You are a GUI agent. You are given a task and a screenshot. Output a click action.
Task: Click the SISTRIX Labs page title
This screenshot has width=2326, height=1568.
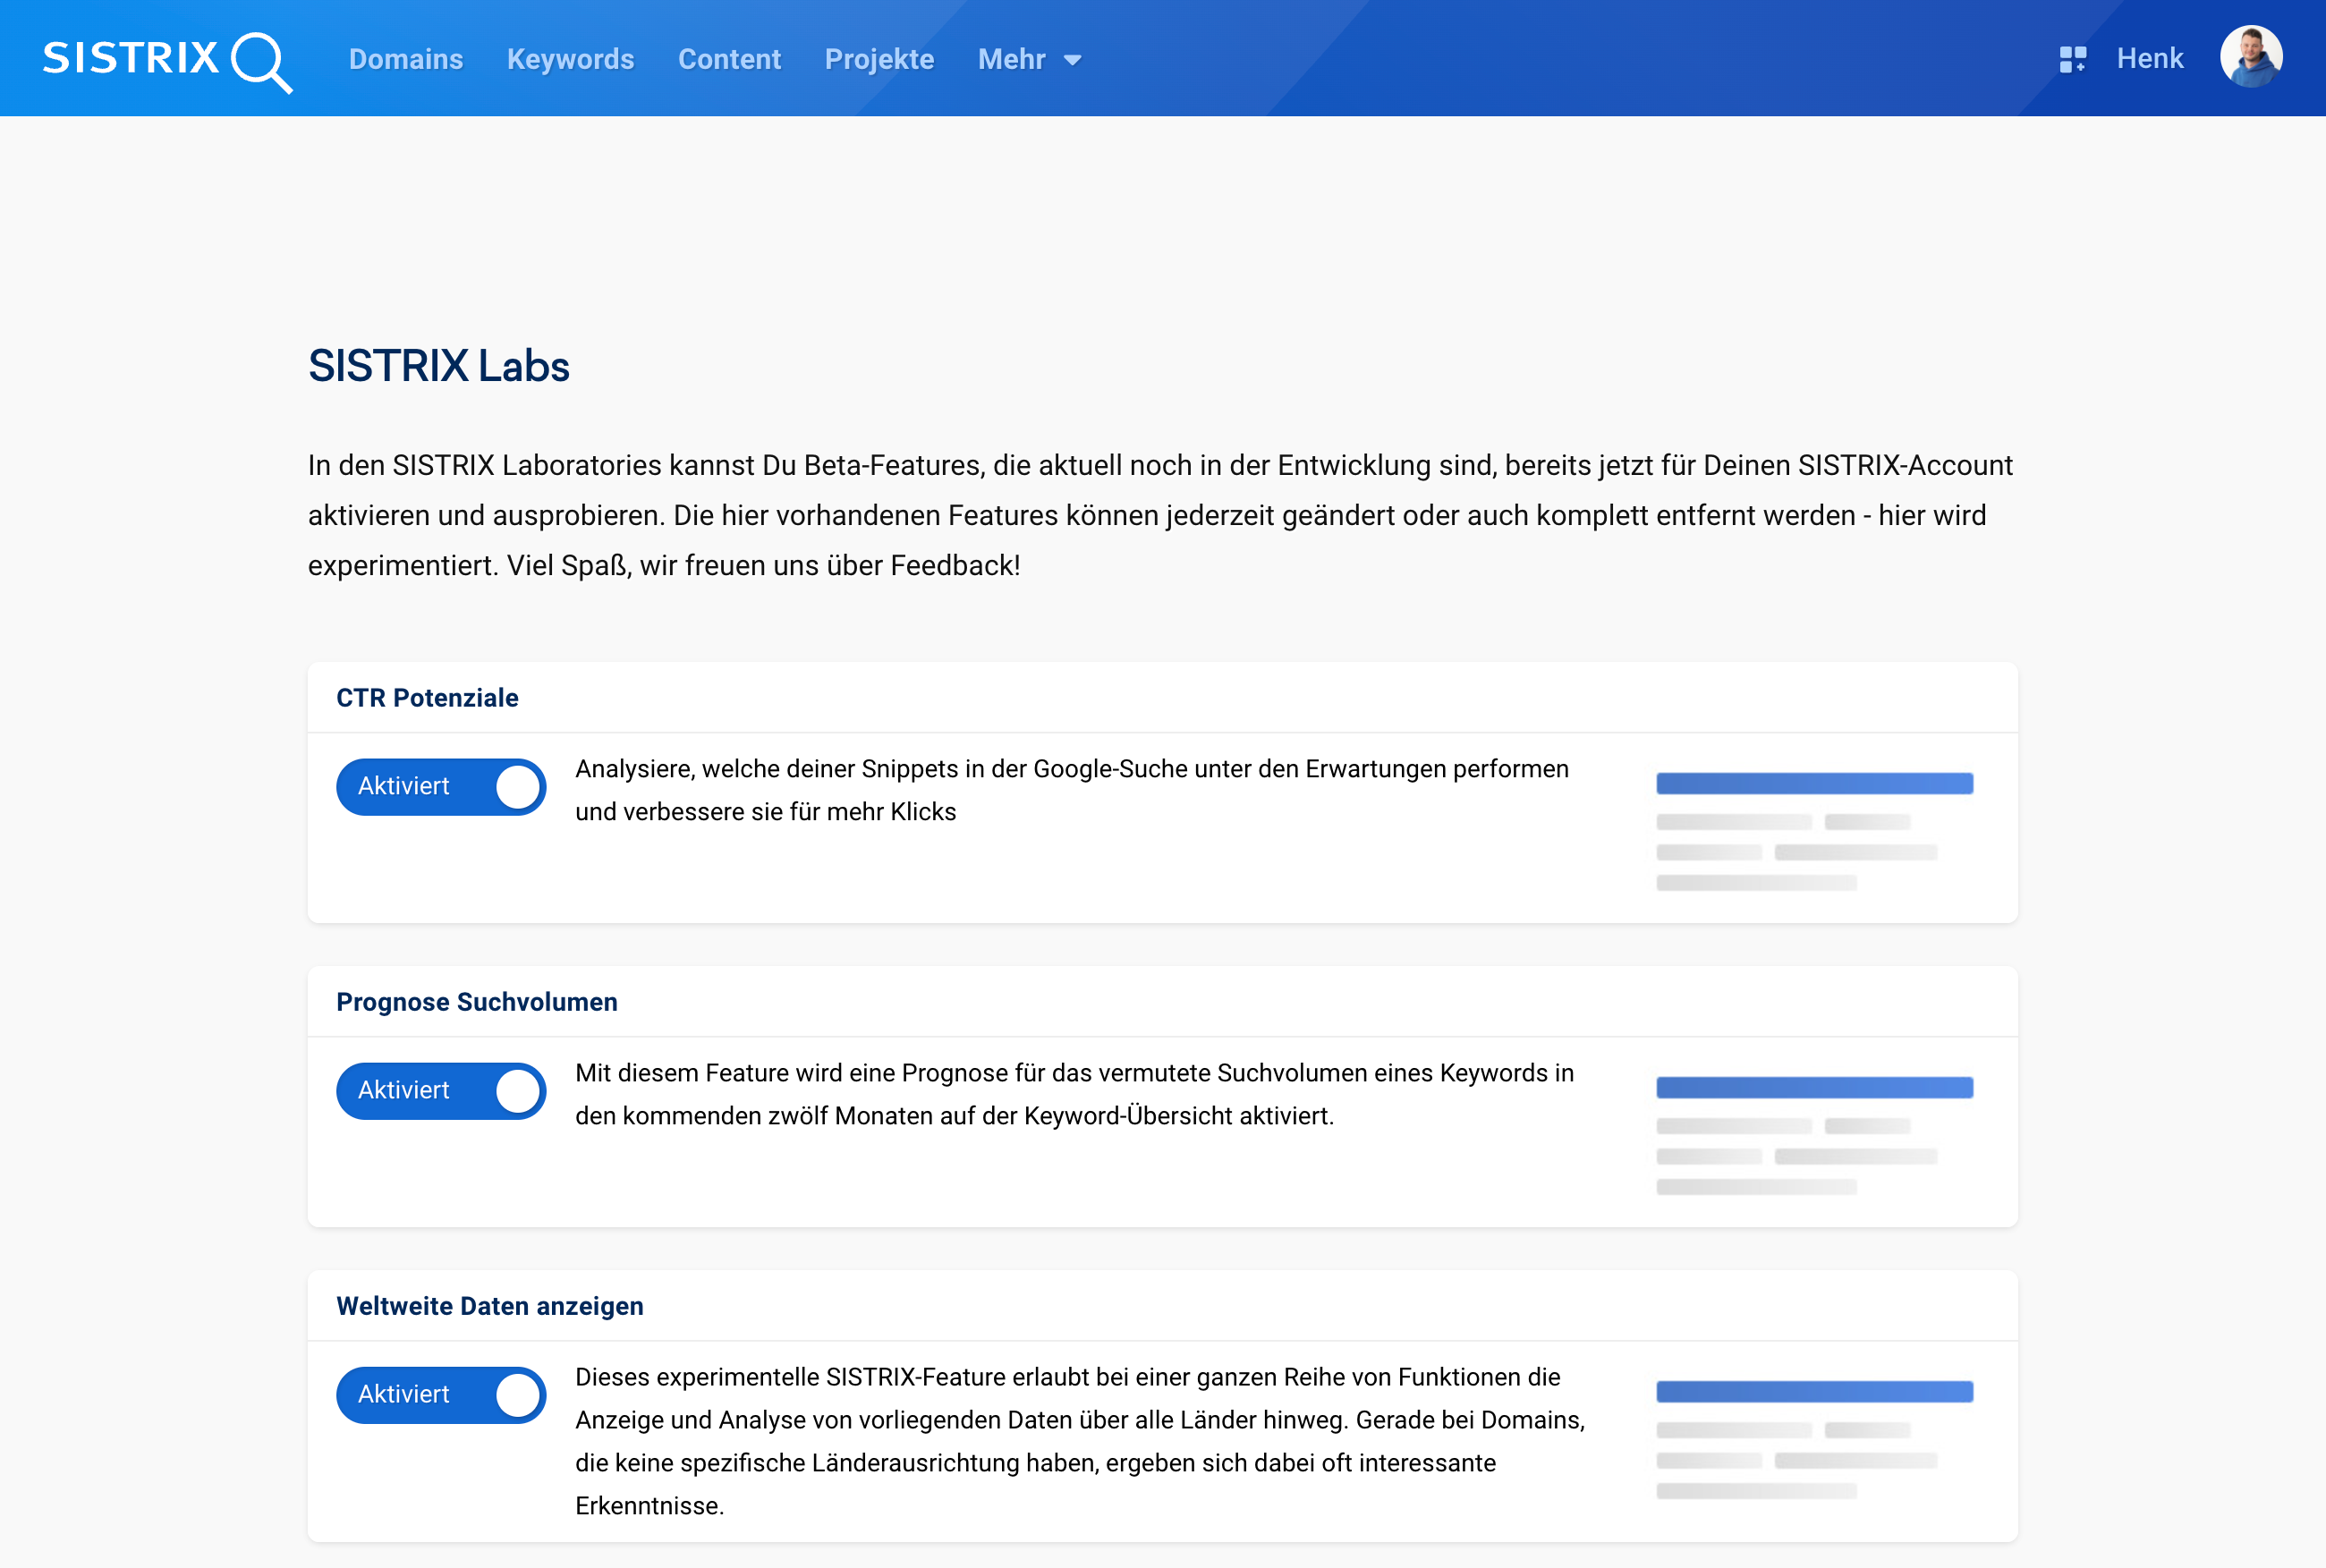[x=438, y=366]
